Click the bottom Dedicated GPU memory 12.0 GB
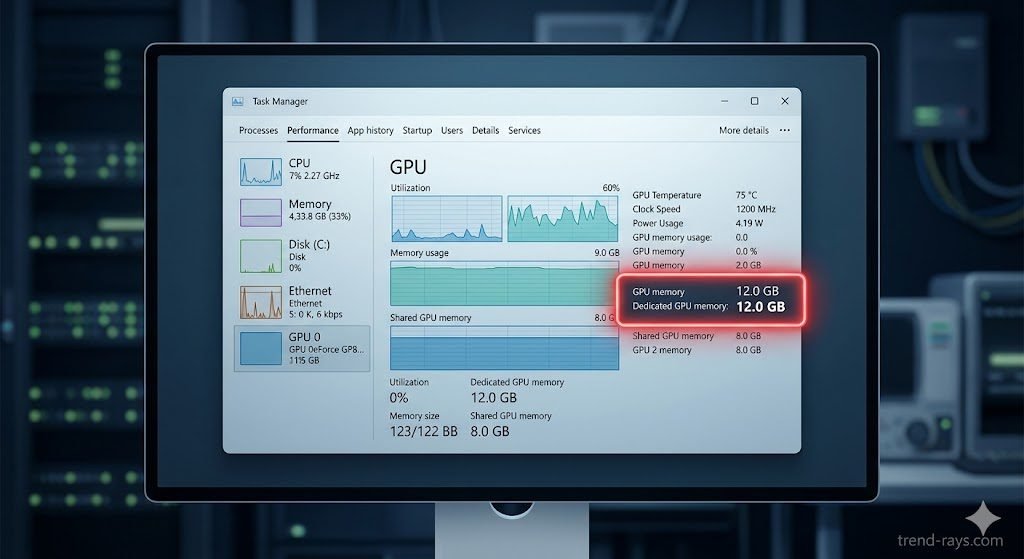Screen dimensions: 1024x559 [494, 398]
